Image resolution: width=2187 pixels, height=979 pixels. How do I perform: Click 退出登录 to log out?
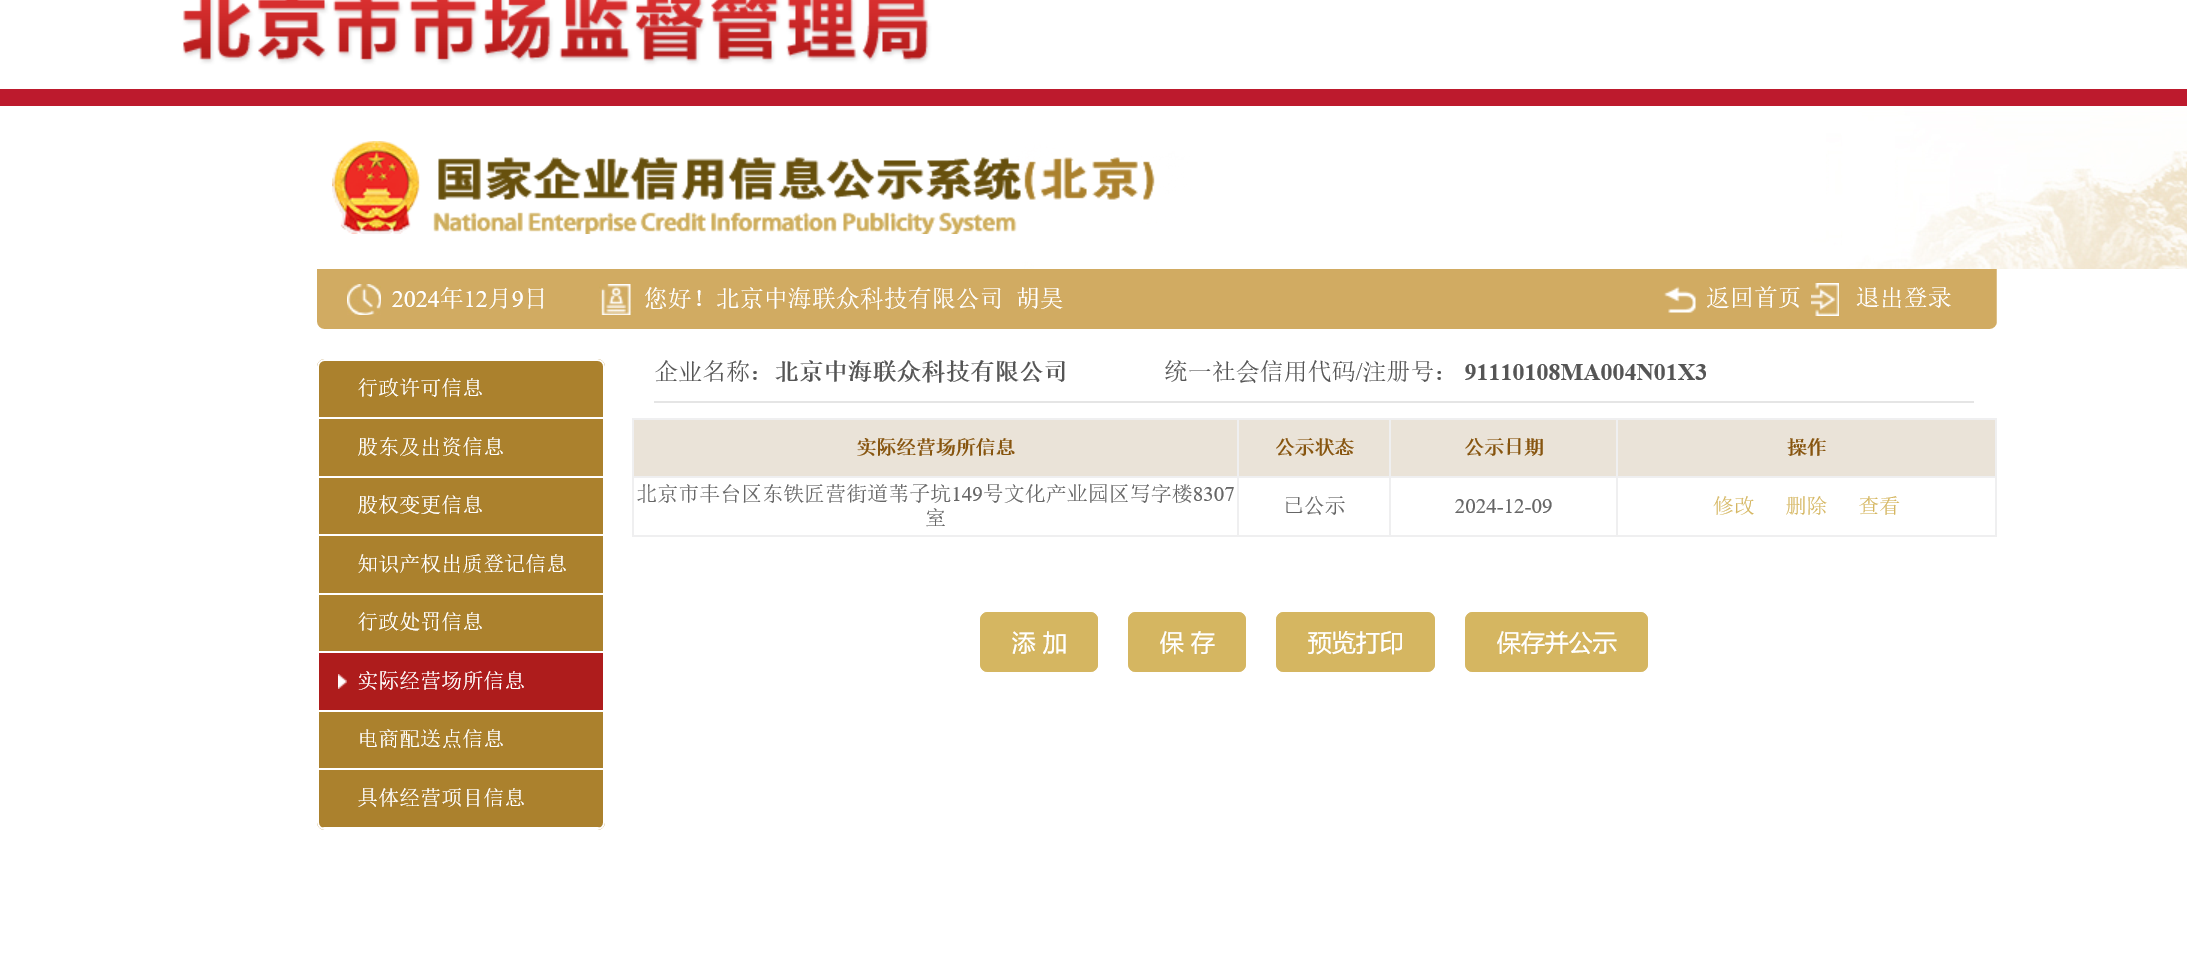[1904, 298]
